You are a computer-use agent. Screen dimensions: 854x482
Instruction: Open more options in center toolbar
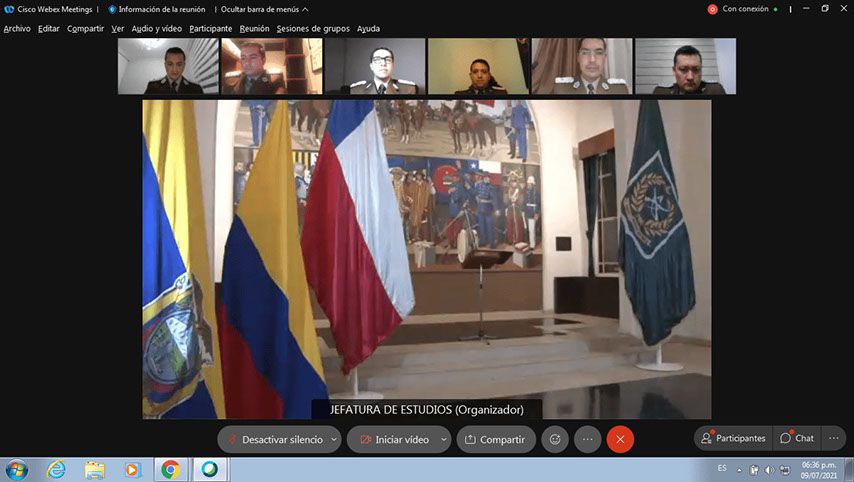pyautogui.click(x=587, y=439)
